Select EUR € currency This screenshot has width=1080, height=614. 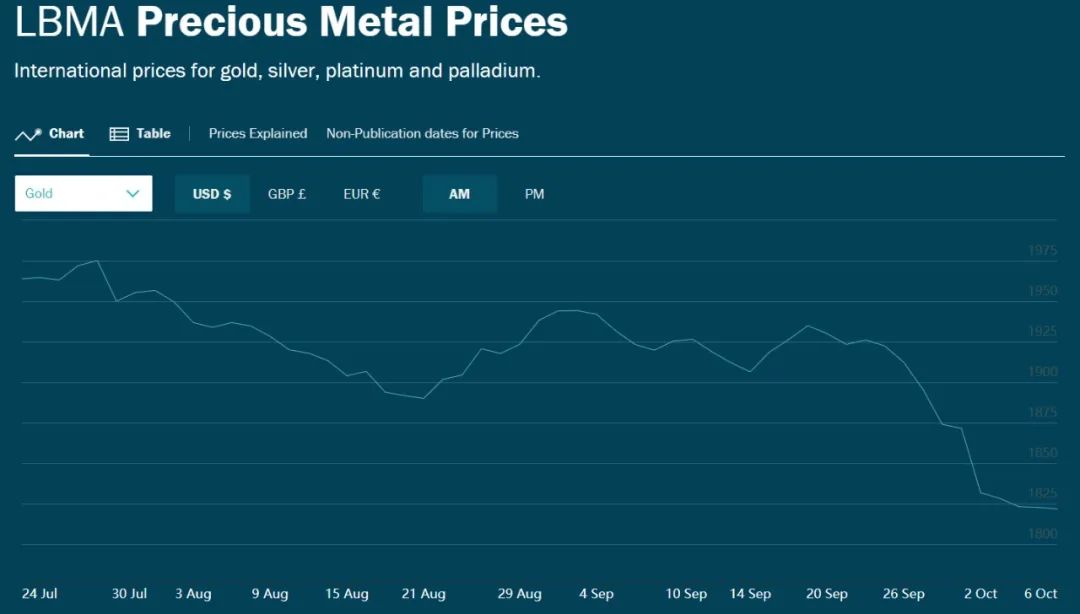[361, 194]
